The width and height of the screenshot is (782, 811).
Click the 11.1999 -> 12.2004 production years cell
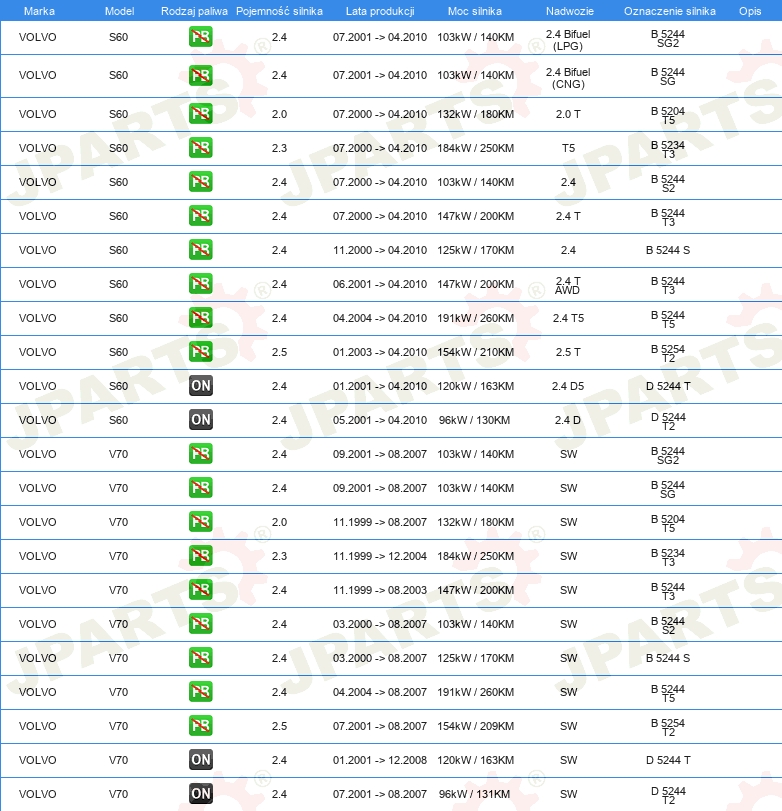[x=379, y=556]
